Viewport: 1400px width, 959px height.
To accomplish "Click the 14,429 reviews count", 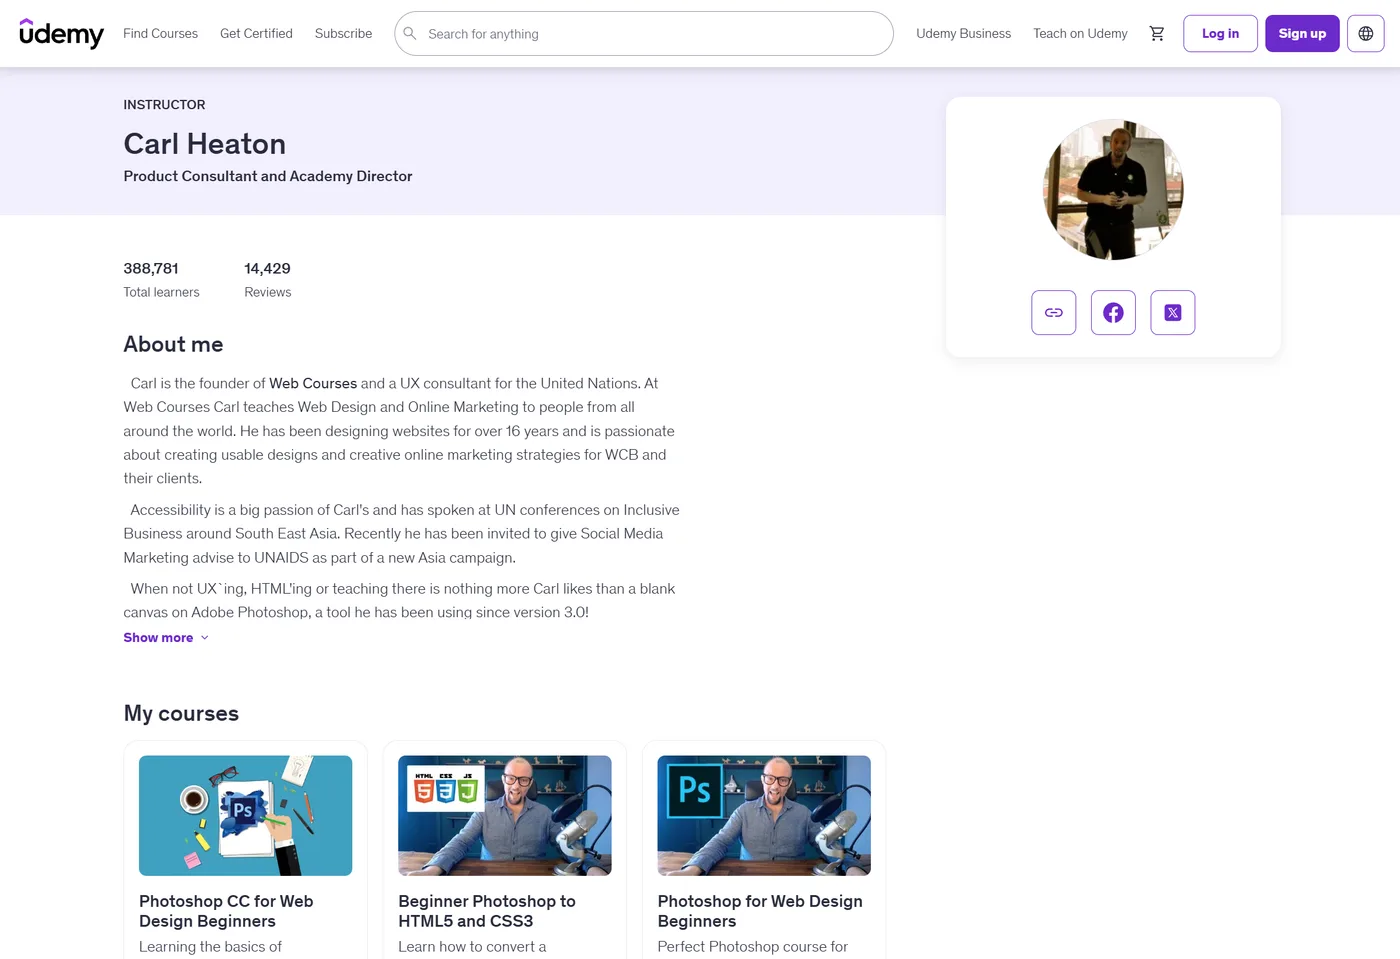I will 267,268.
